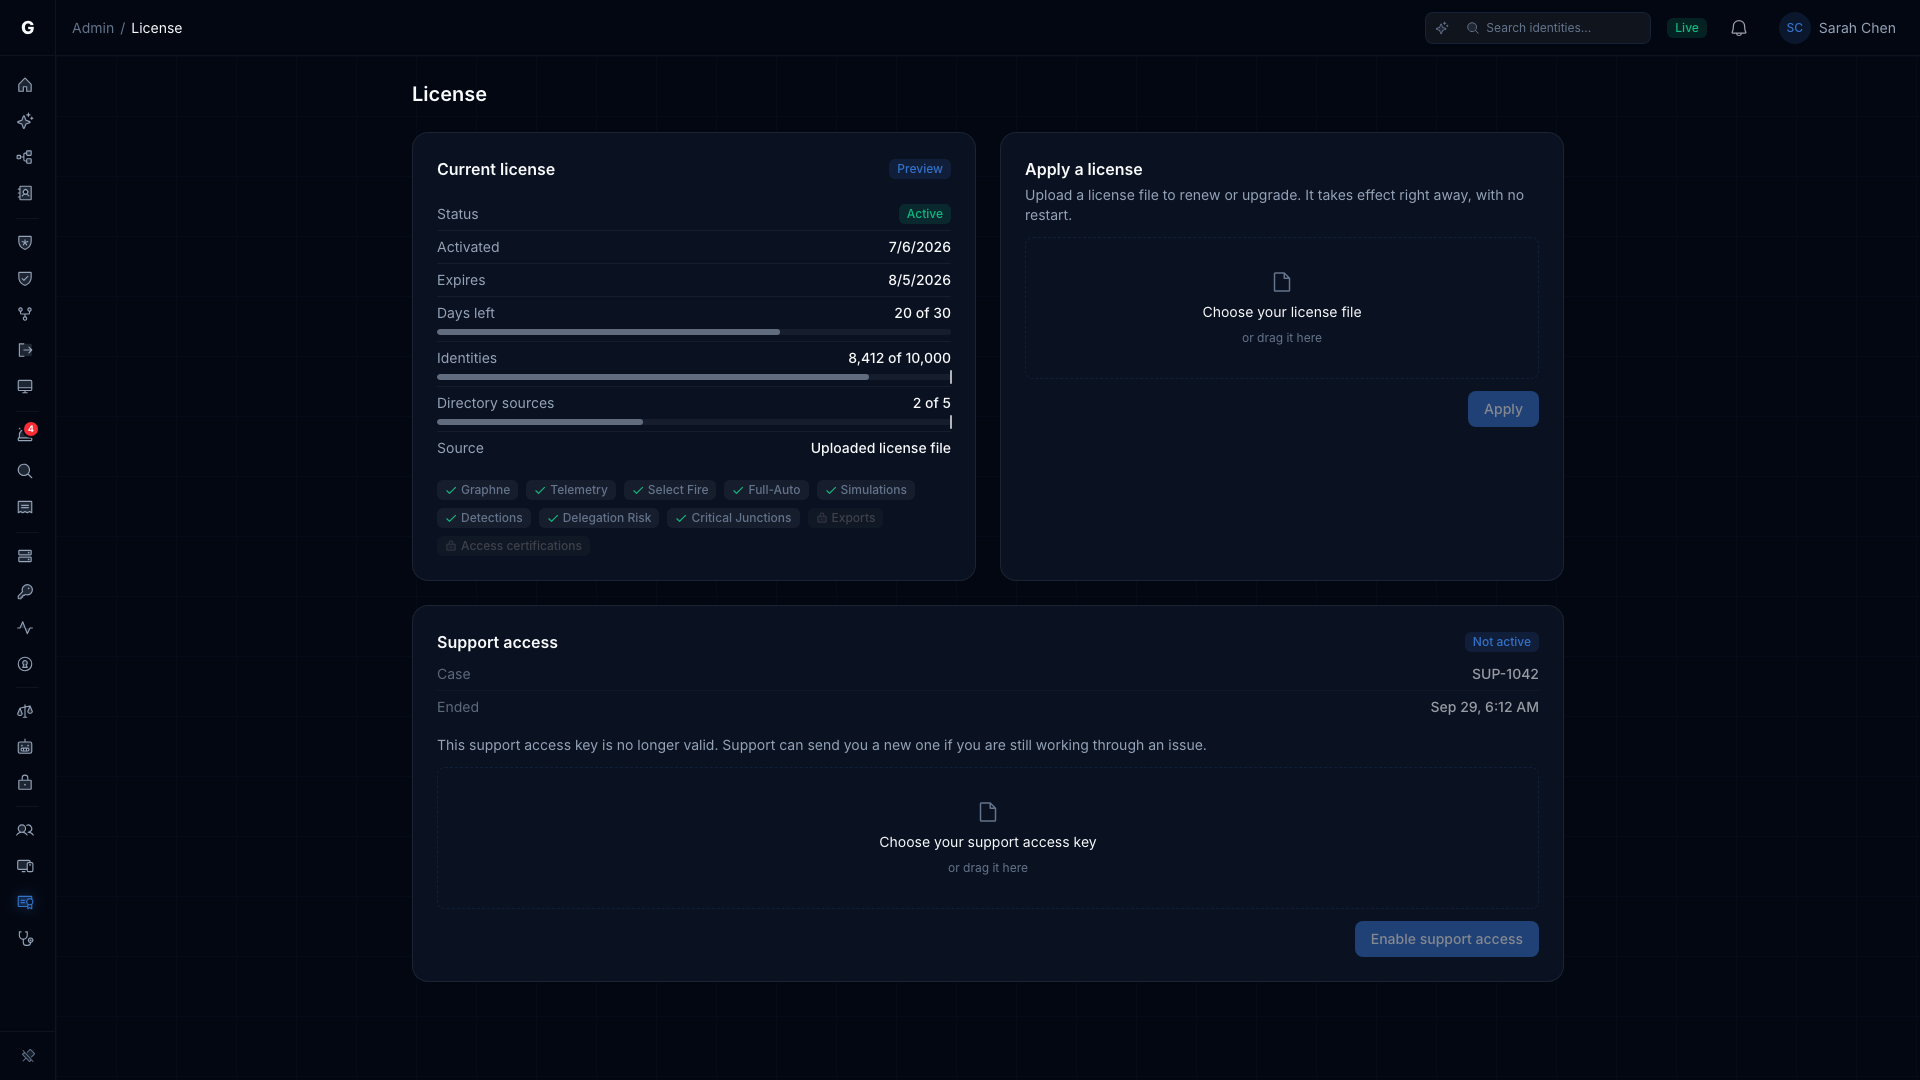Open Sarah Chen user menu

pyautogui.click(x=1838, y=28)
